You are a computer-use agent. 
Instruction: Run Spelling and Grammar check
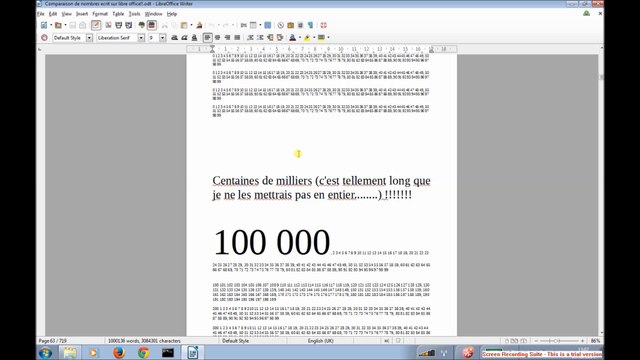[142, 25]
